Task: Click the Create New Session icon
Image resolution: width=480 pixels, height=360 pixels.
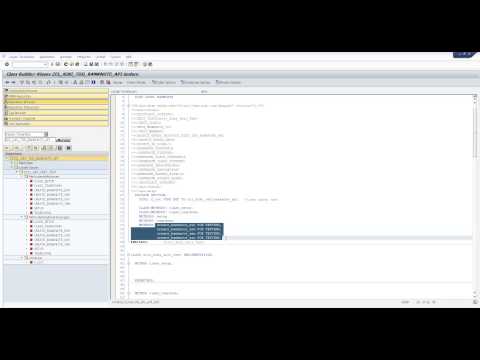Action: coord(131,64)
